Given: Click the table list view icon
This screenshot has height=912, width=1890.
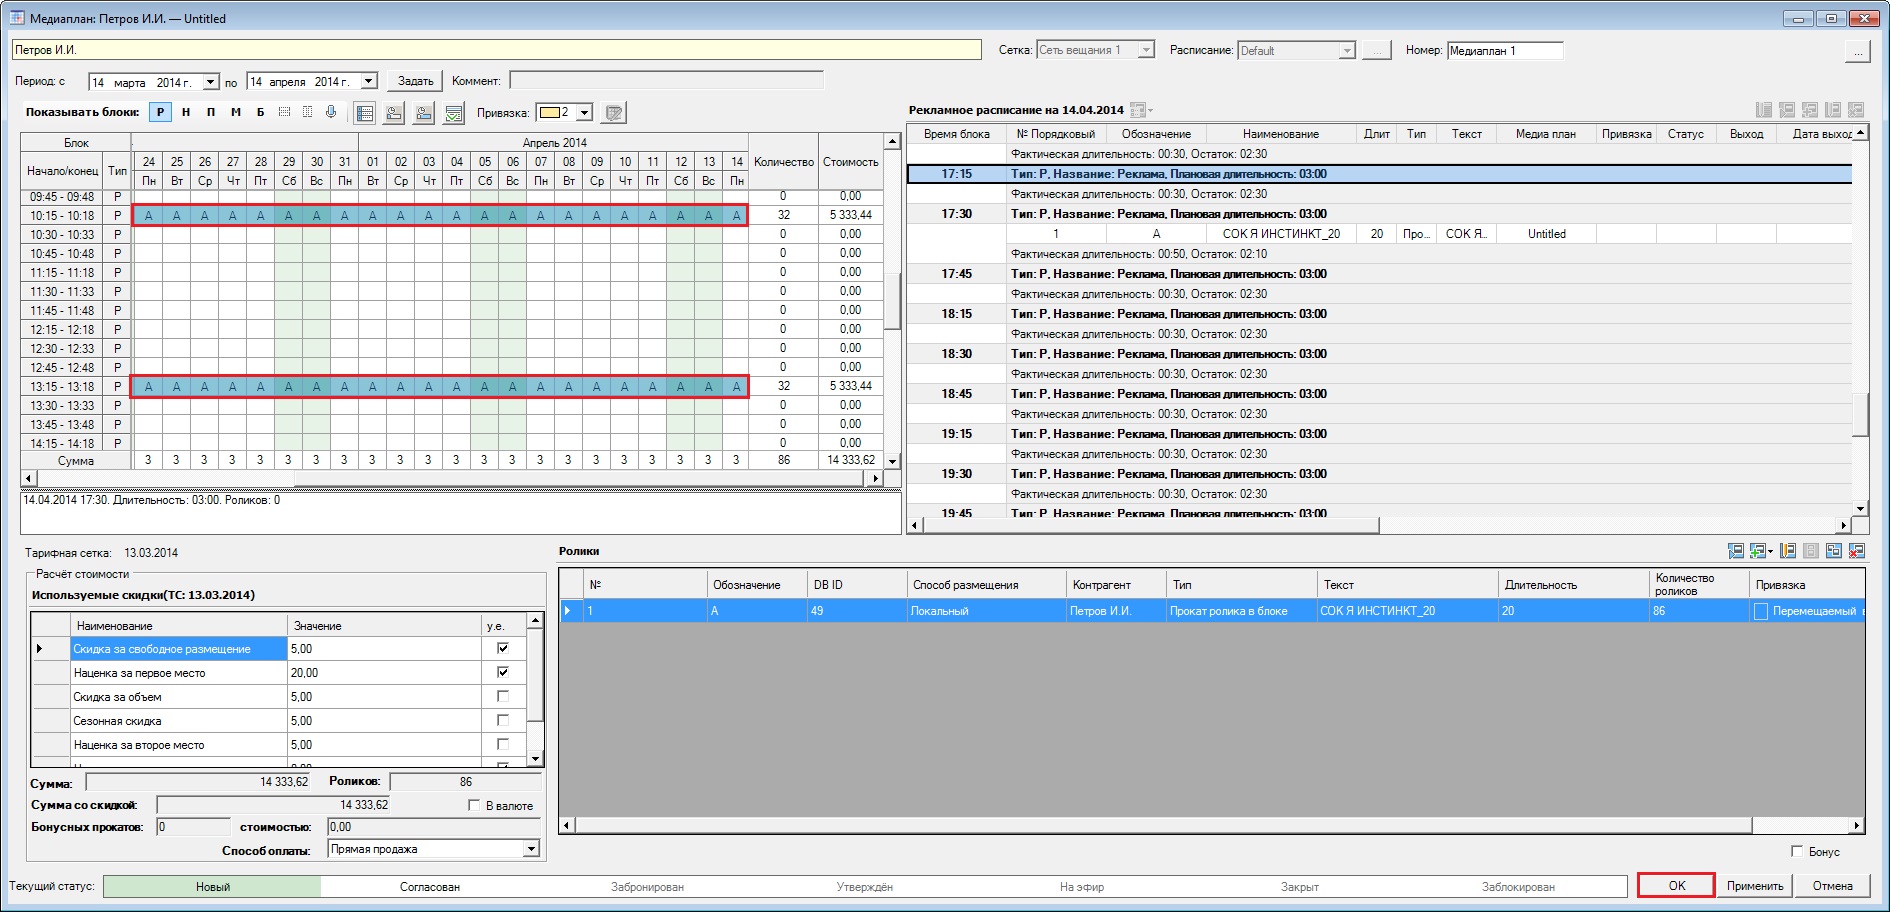Looking at the screenshot, I should [365, 113].
